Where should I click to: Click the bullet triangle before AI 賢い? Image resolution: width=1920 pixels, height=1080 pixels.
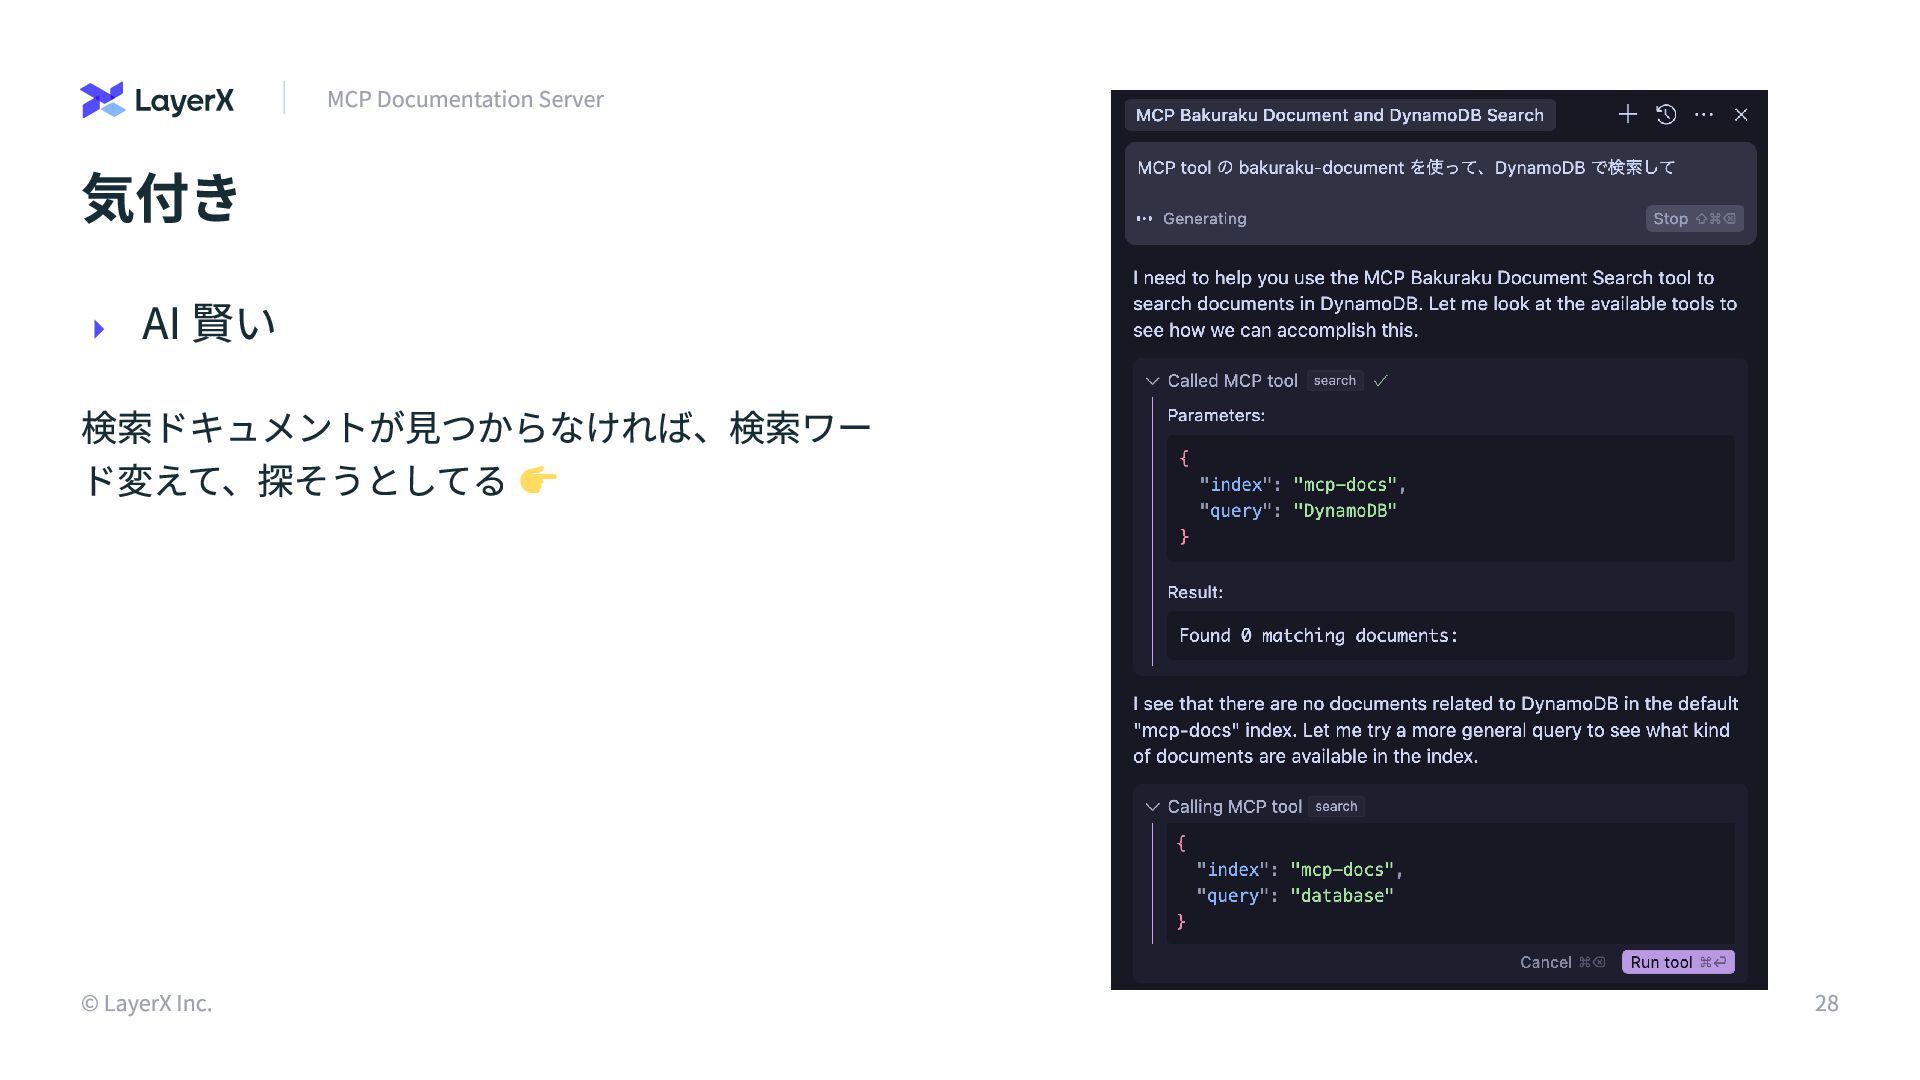click(x=98, y=329)
